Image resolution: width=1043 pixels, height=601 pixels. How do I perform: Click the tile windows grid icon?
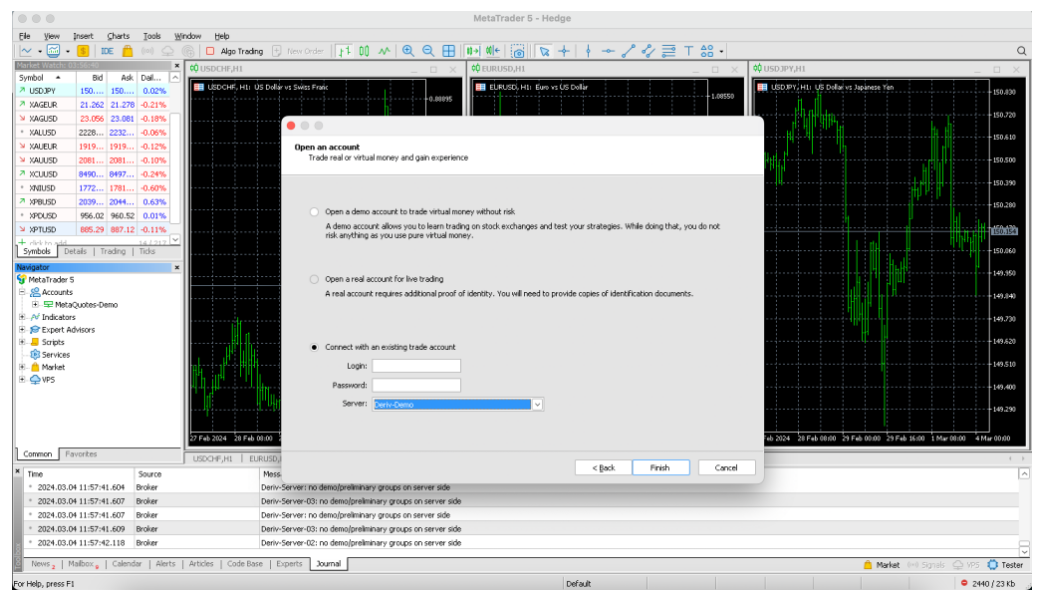(x=449, y=51)
